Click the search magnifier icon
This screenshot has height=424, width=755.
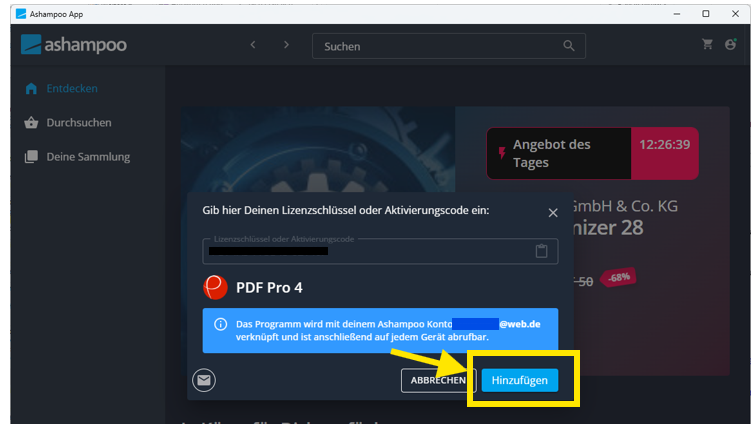[569, 46]
